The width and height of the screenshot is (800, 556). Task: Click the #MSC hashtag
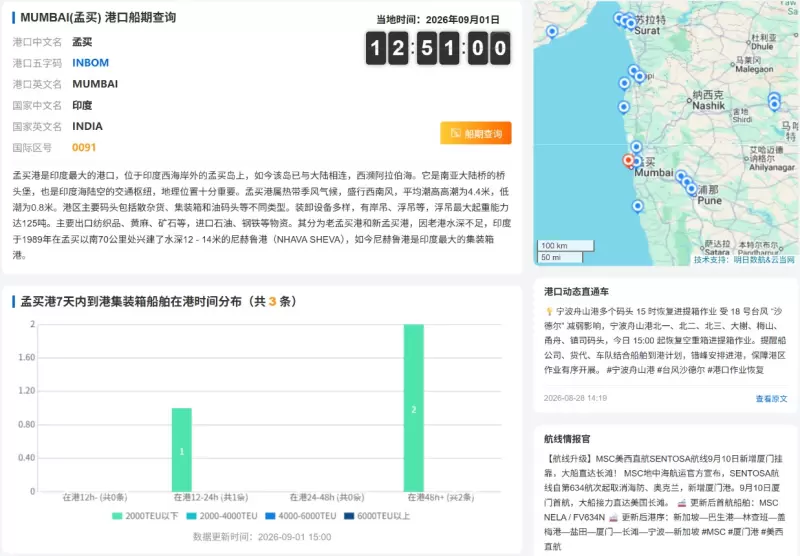[713, 532]
